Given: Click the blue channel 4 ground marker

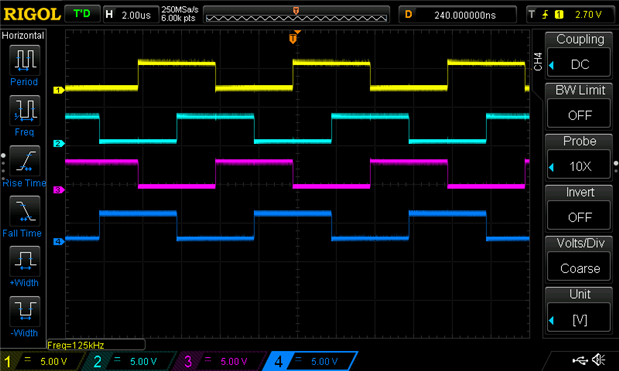Looking at the screenshot, I should (58, 242).
